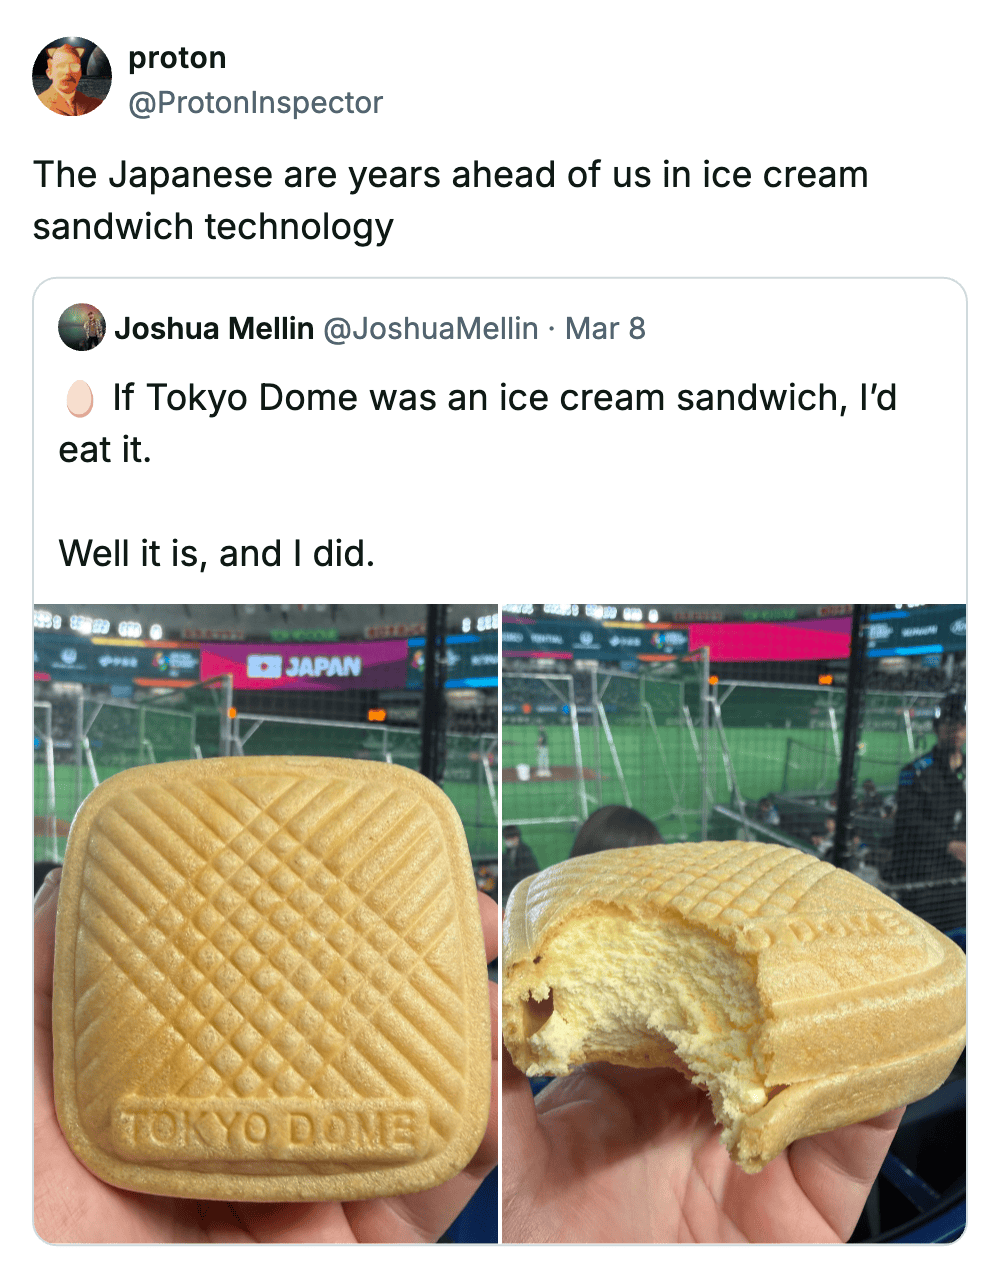Visit the @ProtonInspector handle

pyautogui.click(x=255, y=102)
